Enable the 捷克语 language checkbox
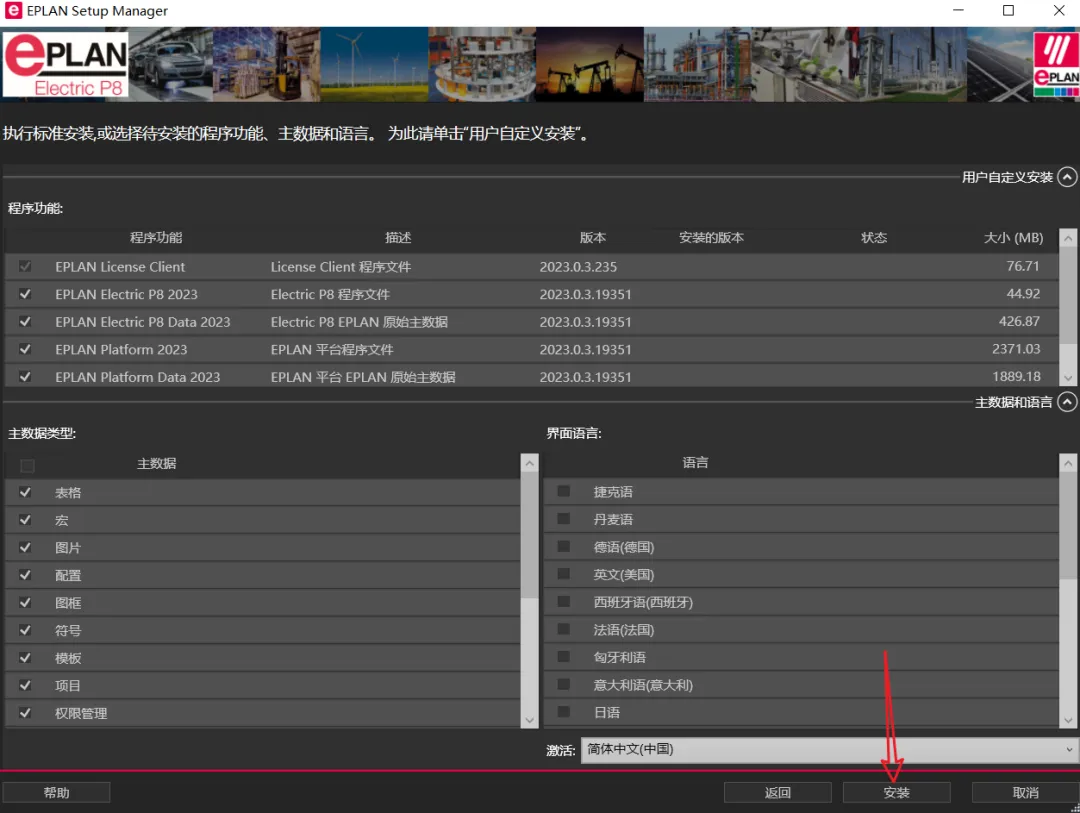The height and width of the screenshot is (813, 1080). [x=563, y=491]
